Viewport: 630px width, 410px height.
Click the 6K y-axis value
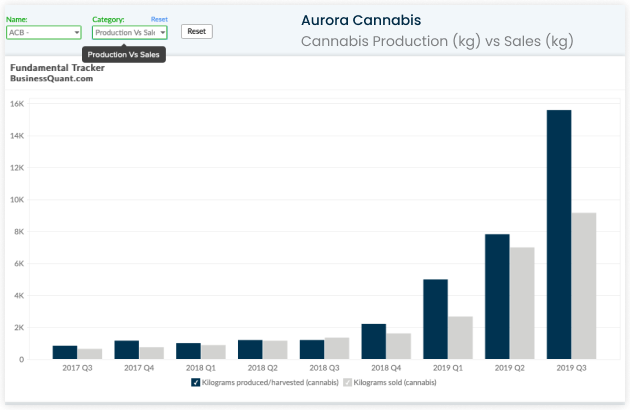coord(19,264)
